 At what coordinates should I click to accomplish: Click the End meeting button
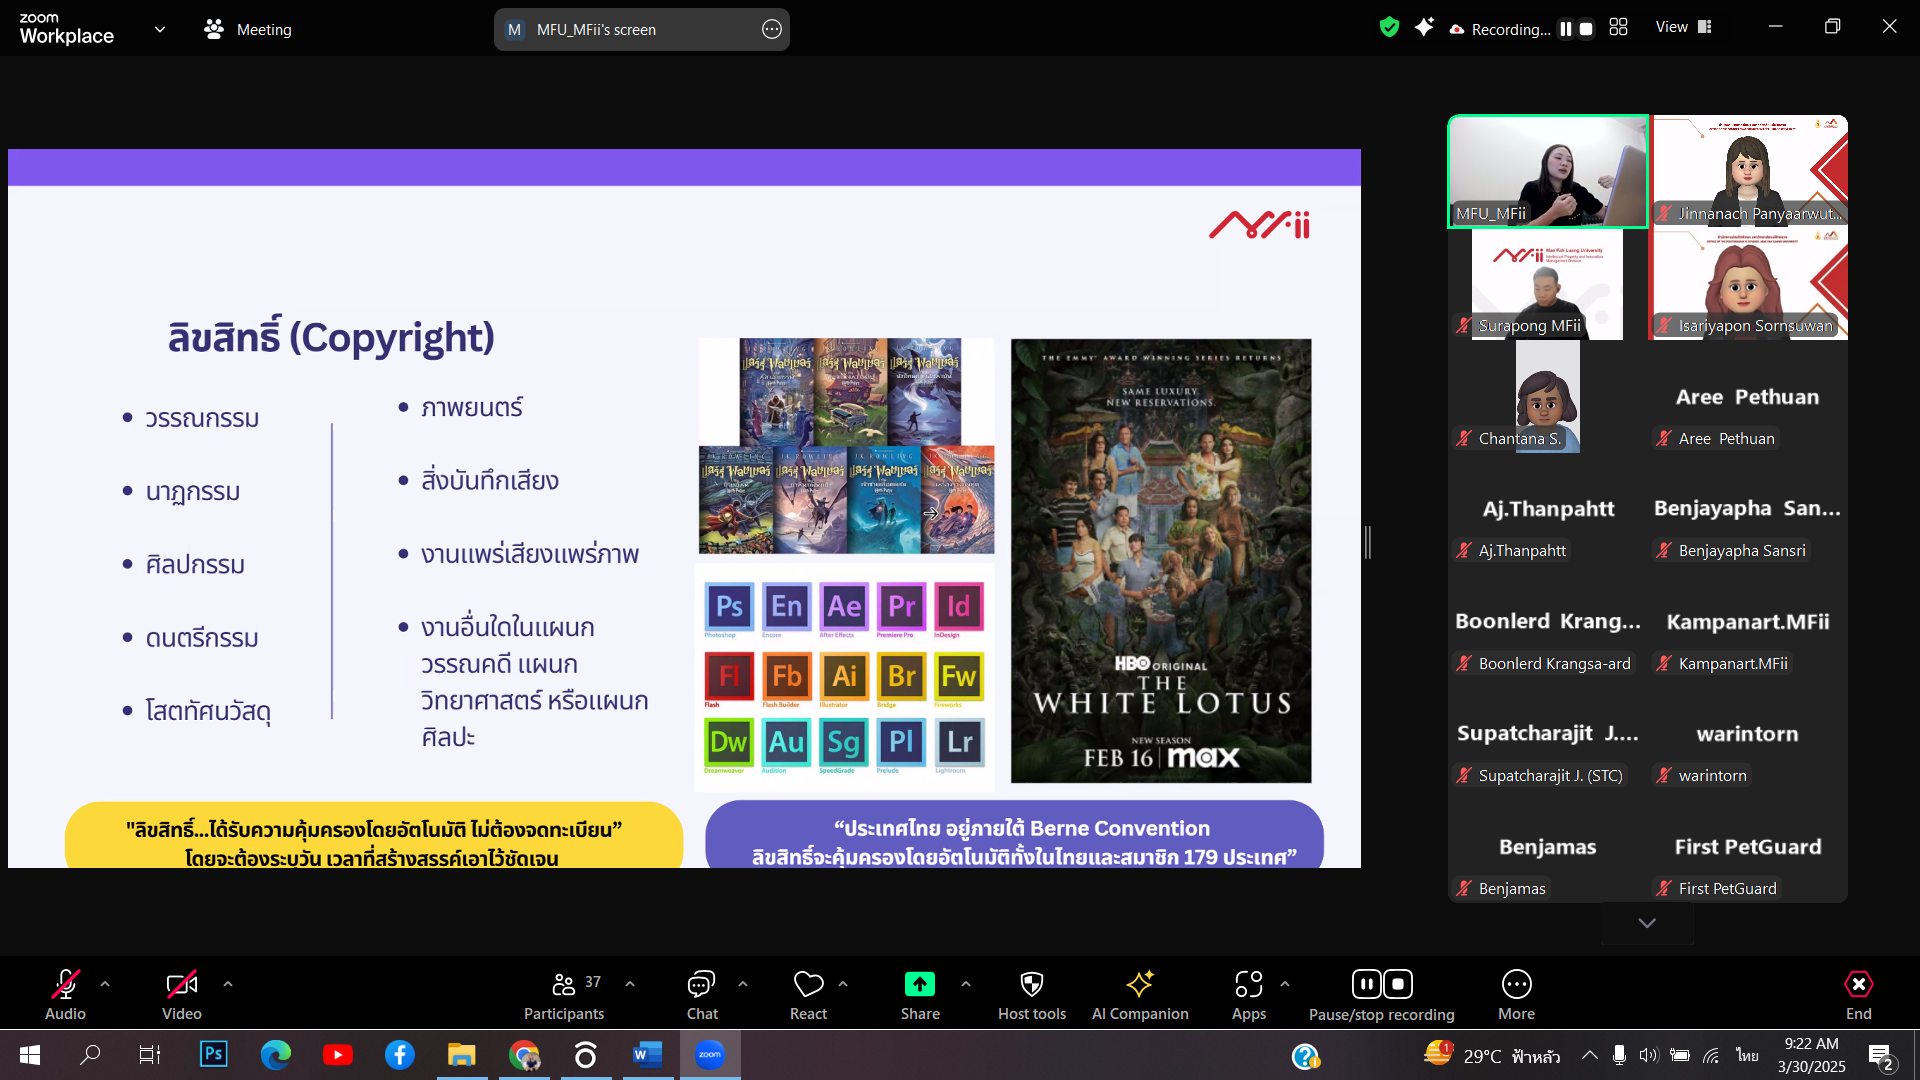click(1858, 985)
